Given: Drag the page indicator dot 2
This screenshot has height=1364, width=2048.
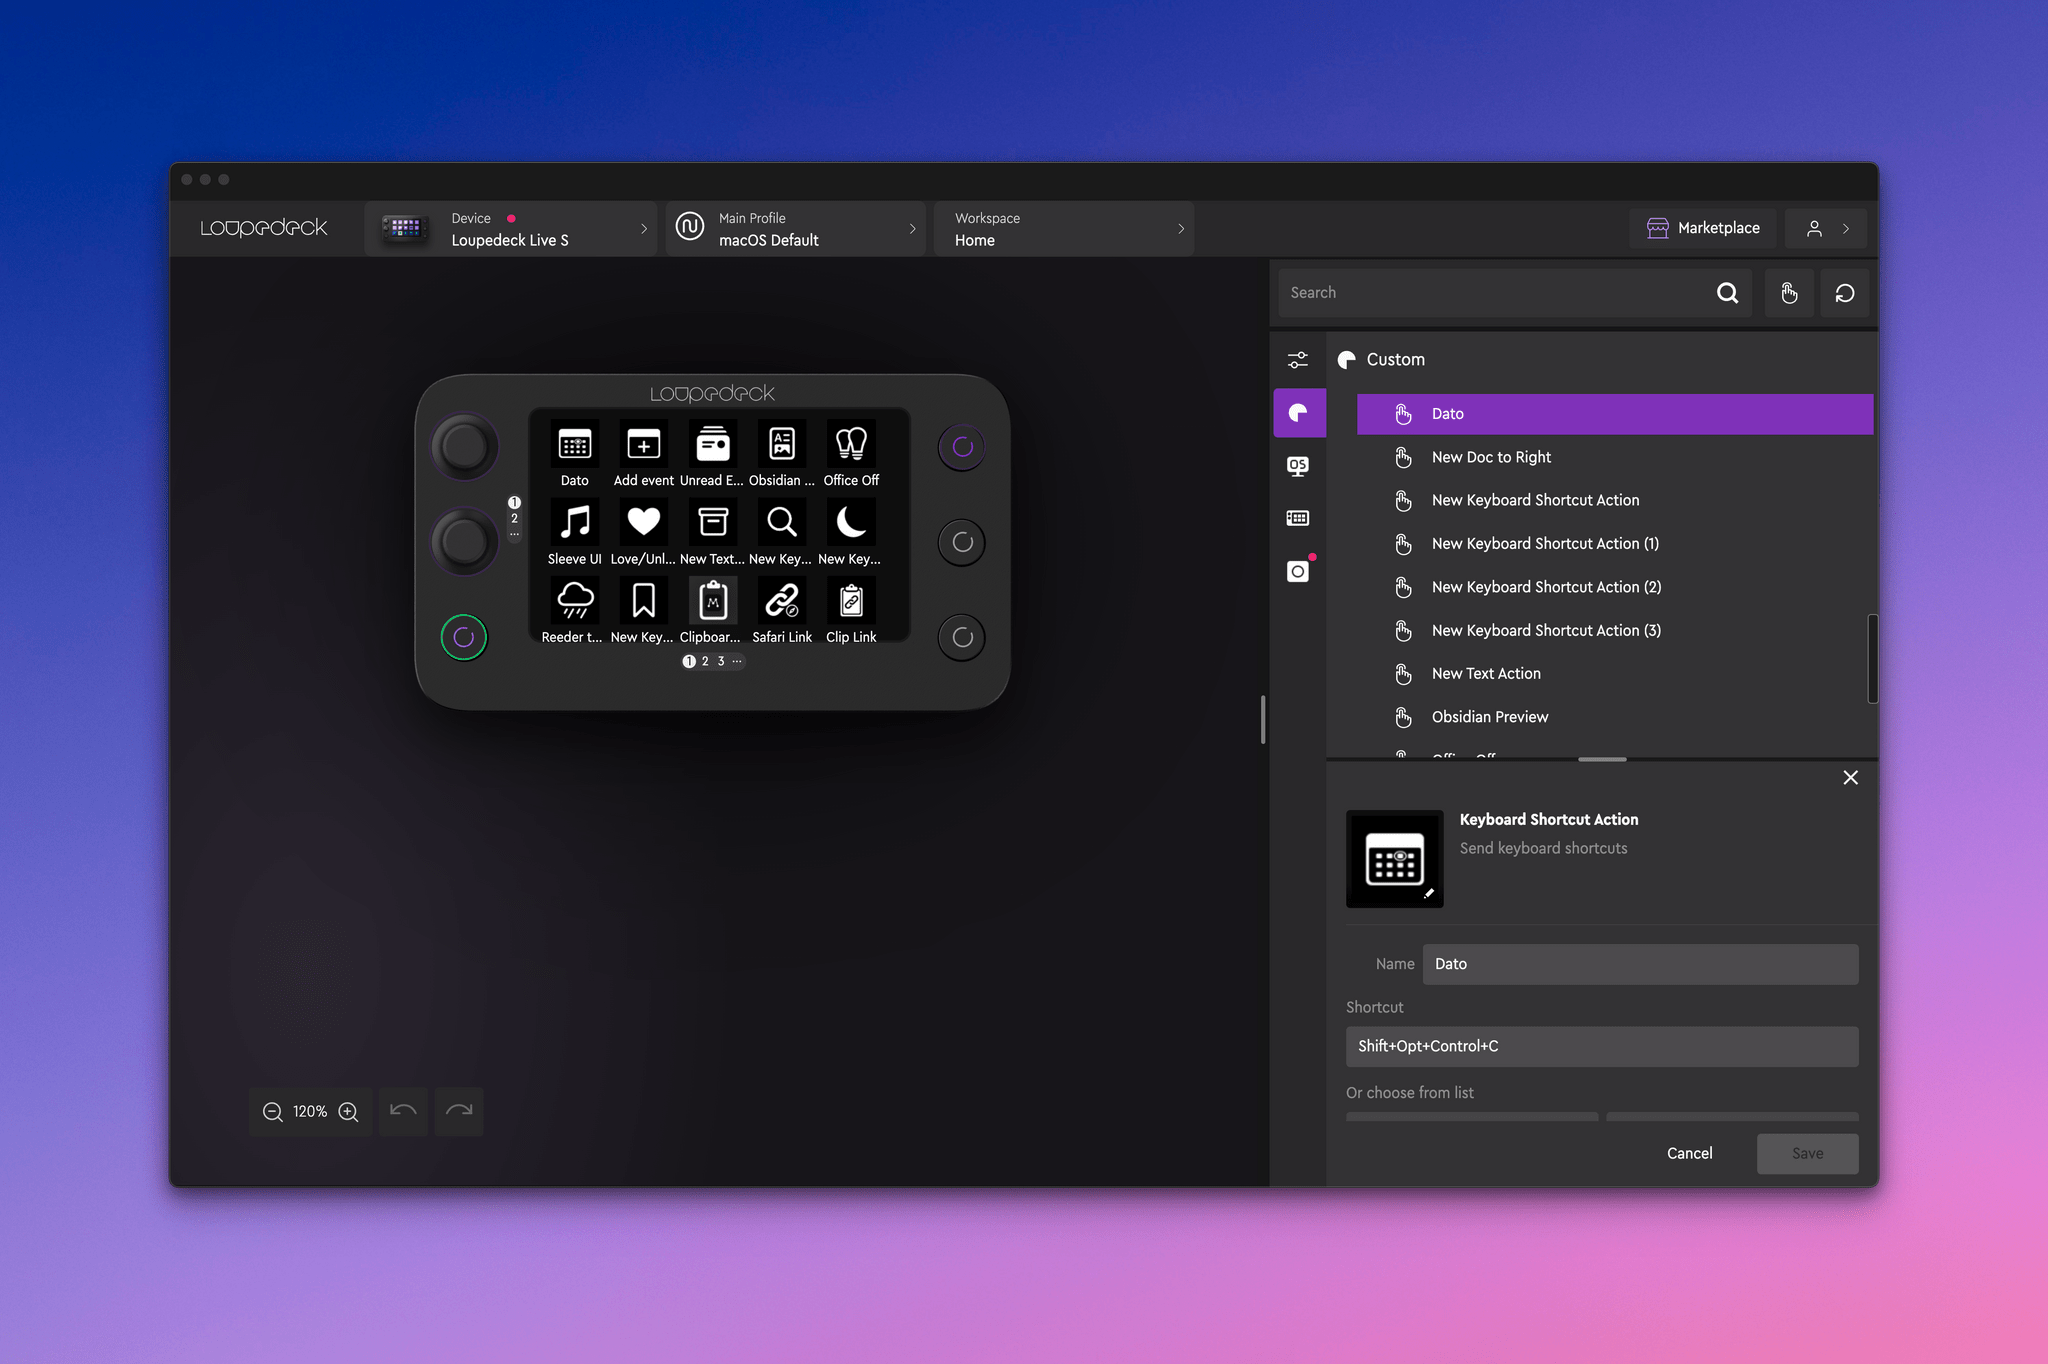Looking at the screenshot, I should [704, 661].
